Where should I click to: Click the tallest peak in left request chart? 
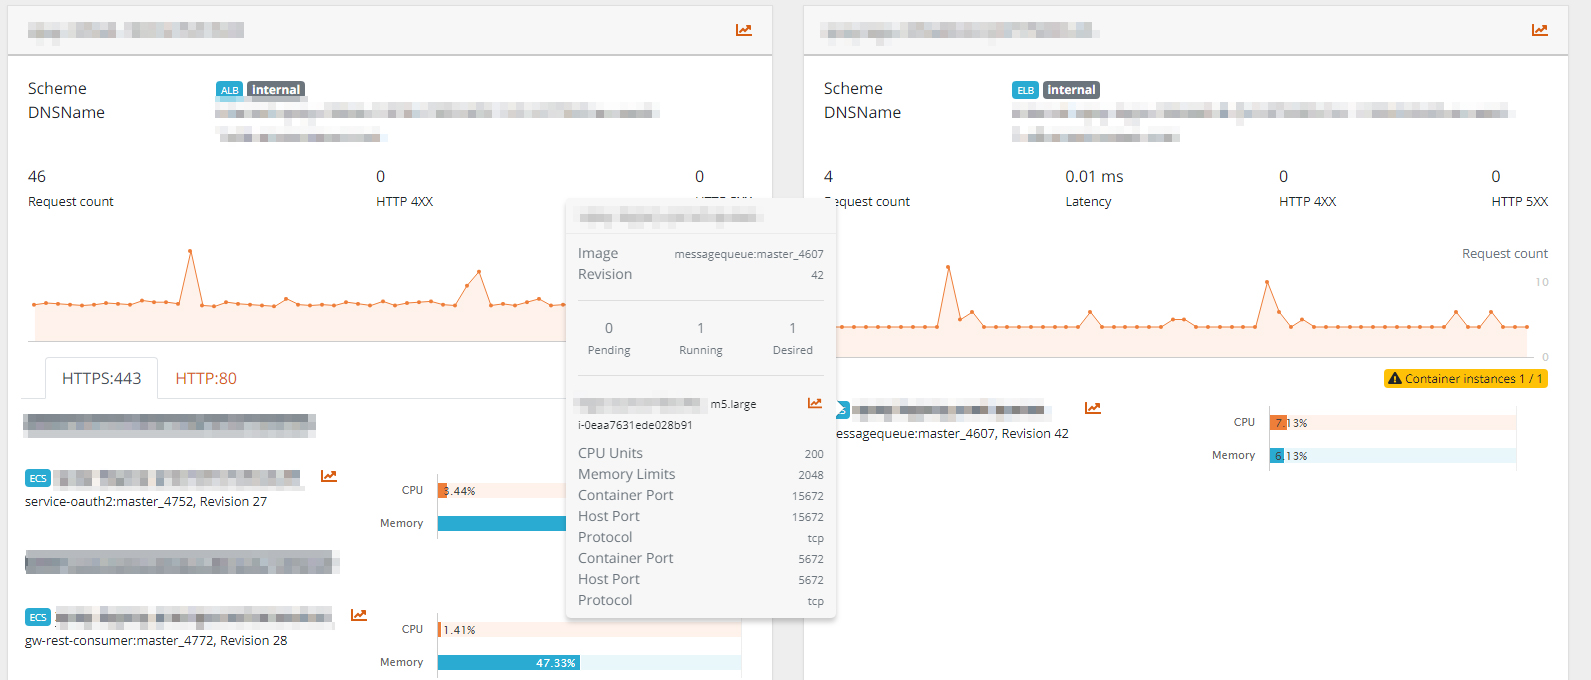(x=190, y=251)
